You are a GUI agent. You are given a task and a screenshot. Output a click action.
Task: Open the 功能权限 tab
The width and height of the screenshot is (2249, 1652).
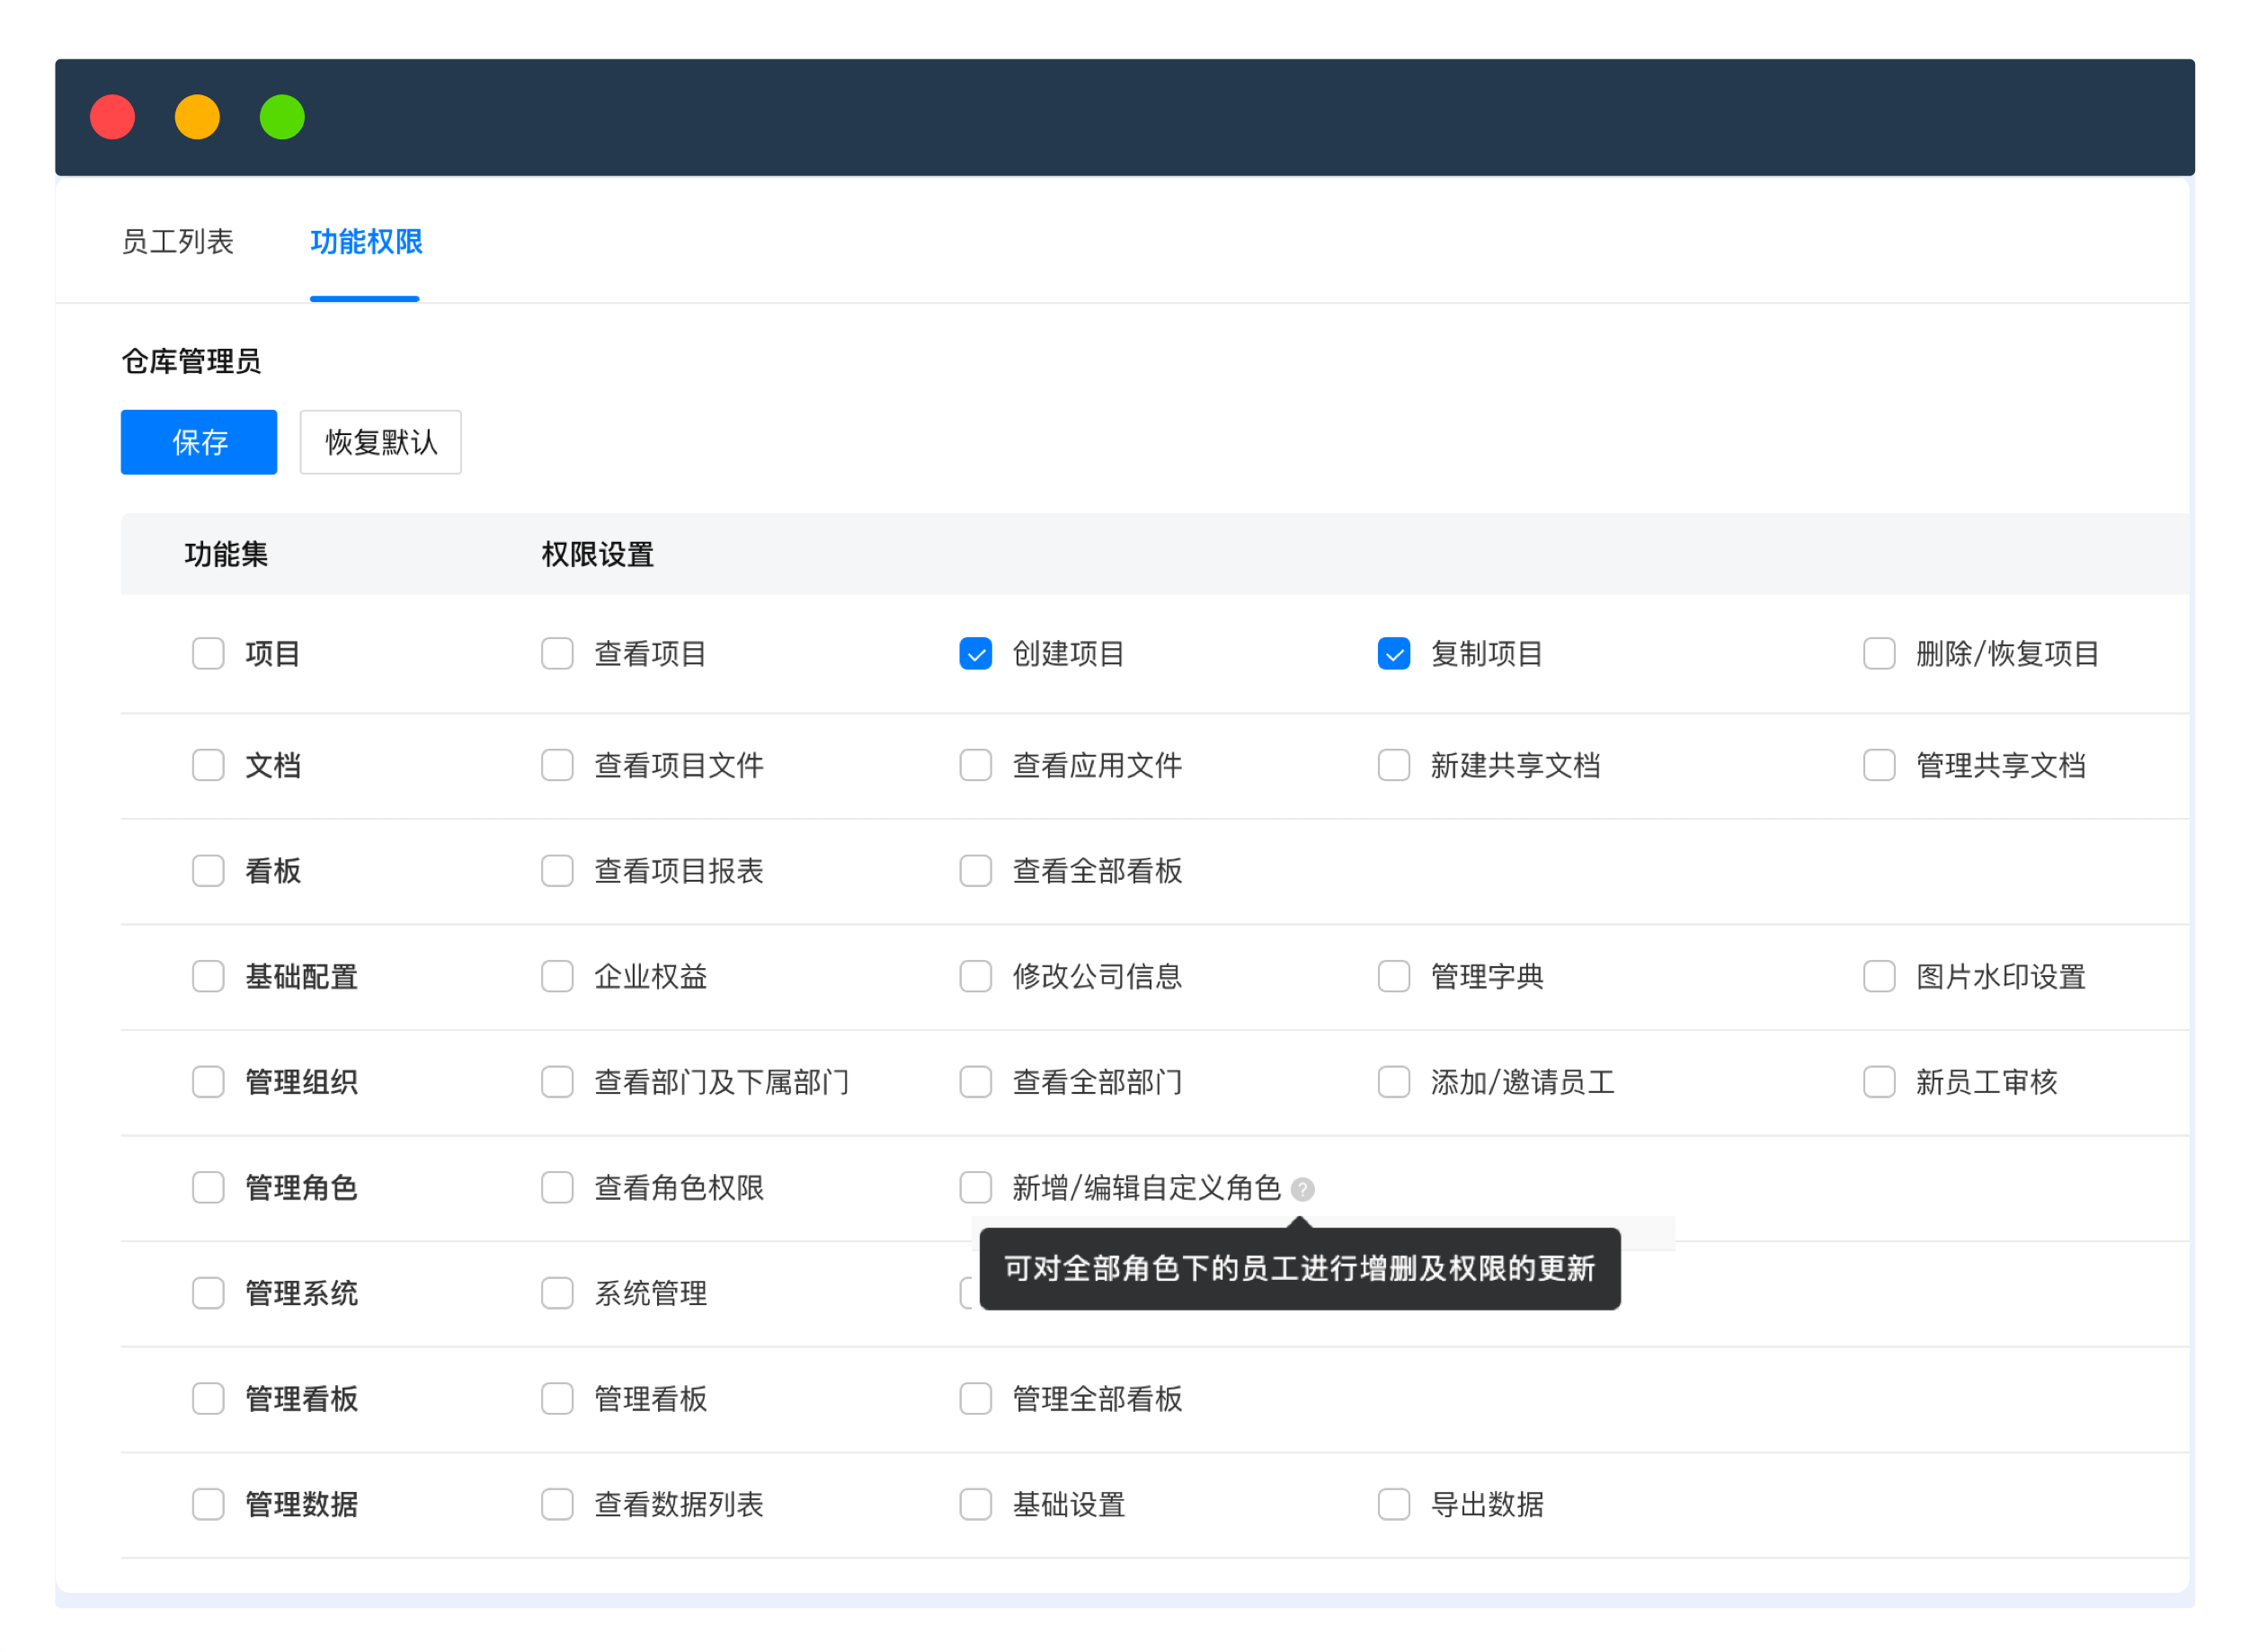coord(366,242)
